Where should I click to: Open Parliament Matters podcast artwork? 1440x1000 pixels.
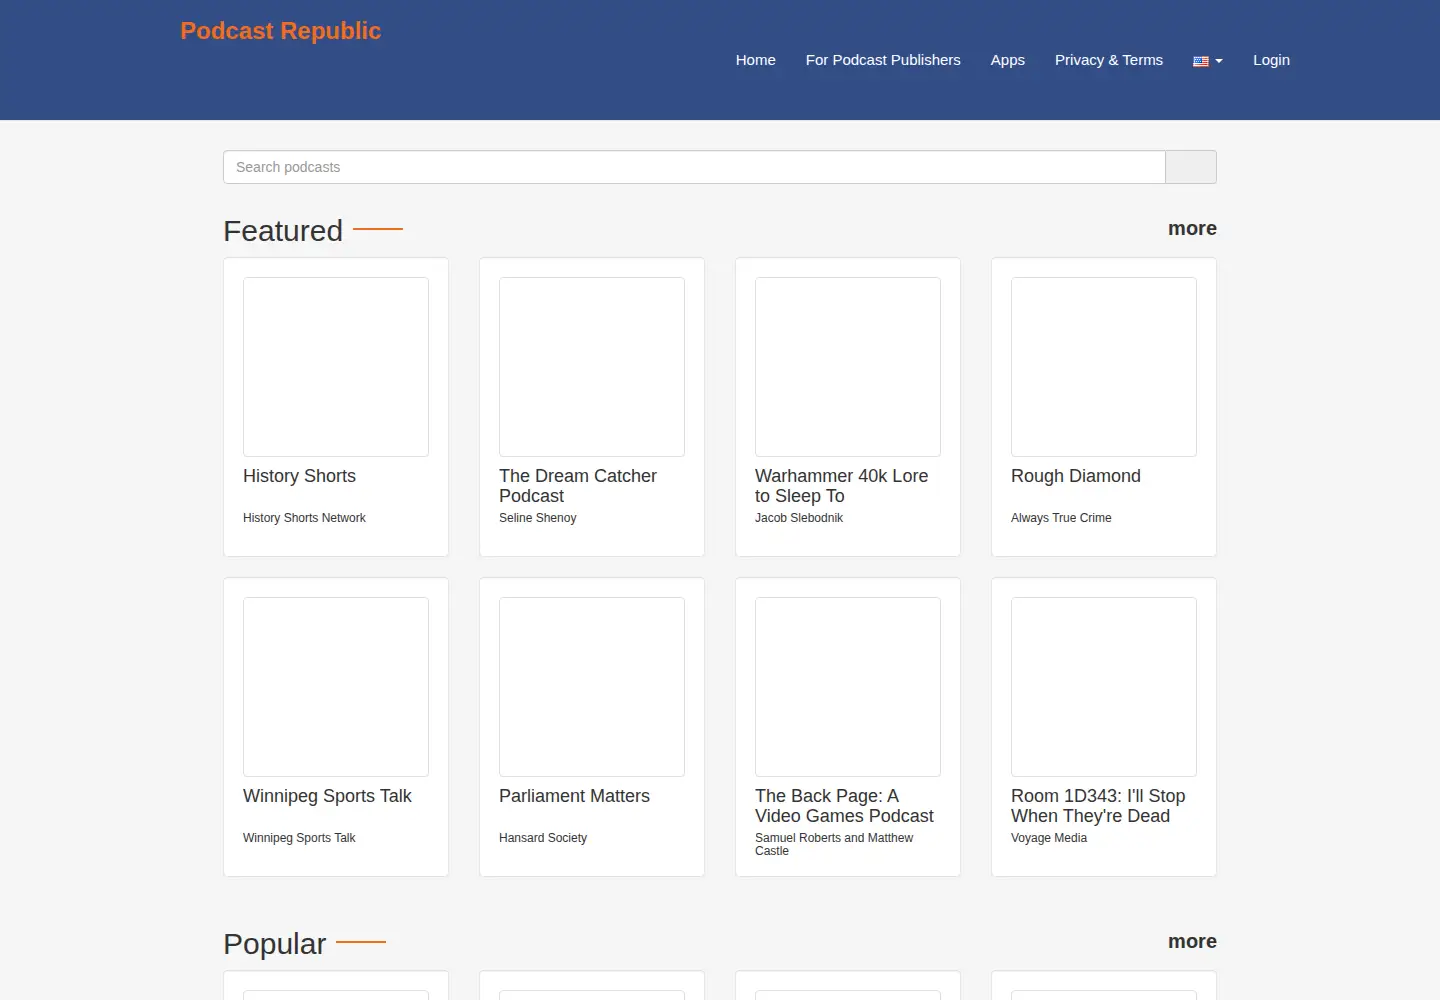(592, 687)
